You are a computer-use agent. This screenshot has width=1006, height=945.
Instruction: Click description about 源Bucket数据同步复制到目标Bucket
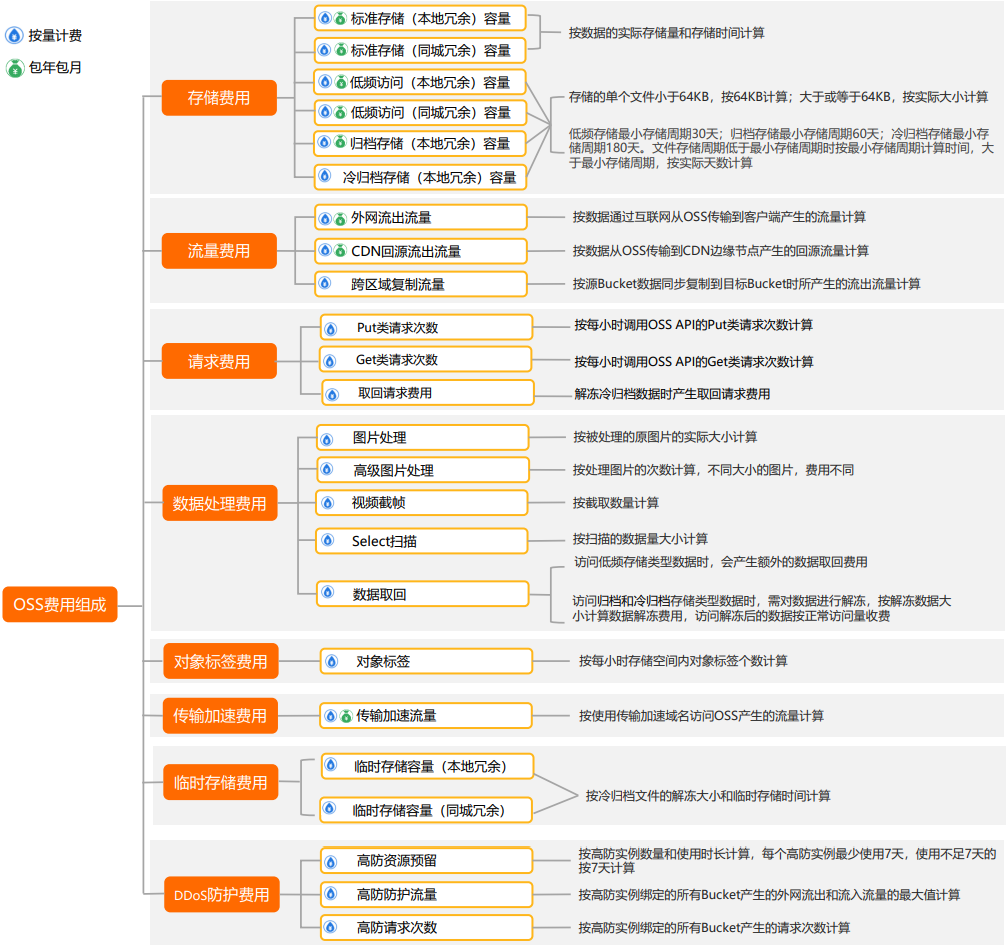(746, 284)
